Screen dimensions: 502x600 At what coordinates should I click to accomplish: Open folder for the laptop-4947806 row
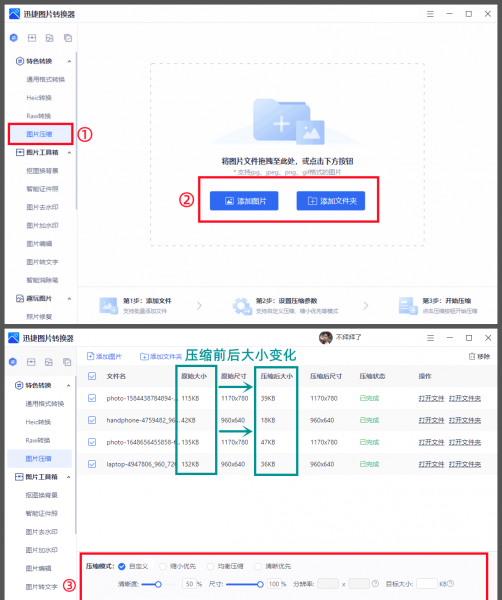click(x=465, y=464)
